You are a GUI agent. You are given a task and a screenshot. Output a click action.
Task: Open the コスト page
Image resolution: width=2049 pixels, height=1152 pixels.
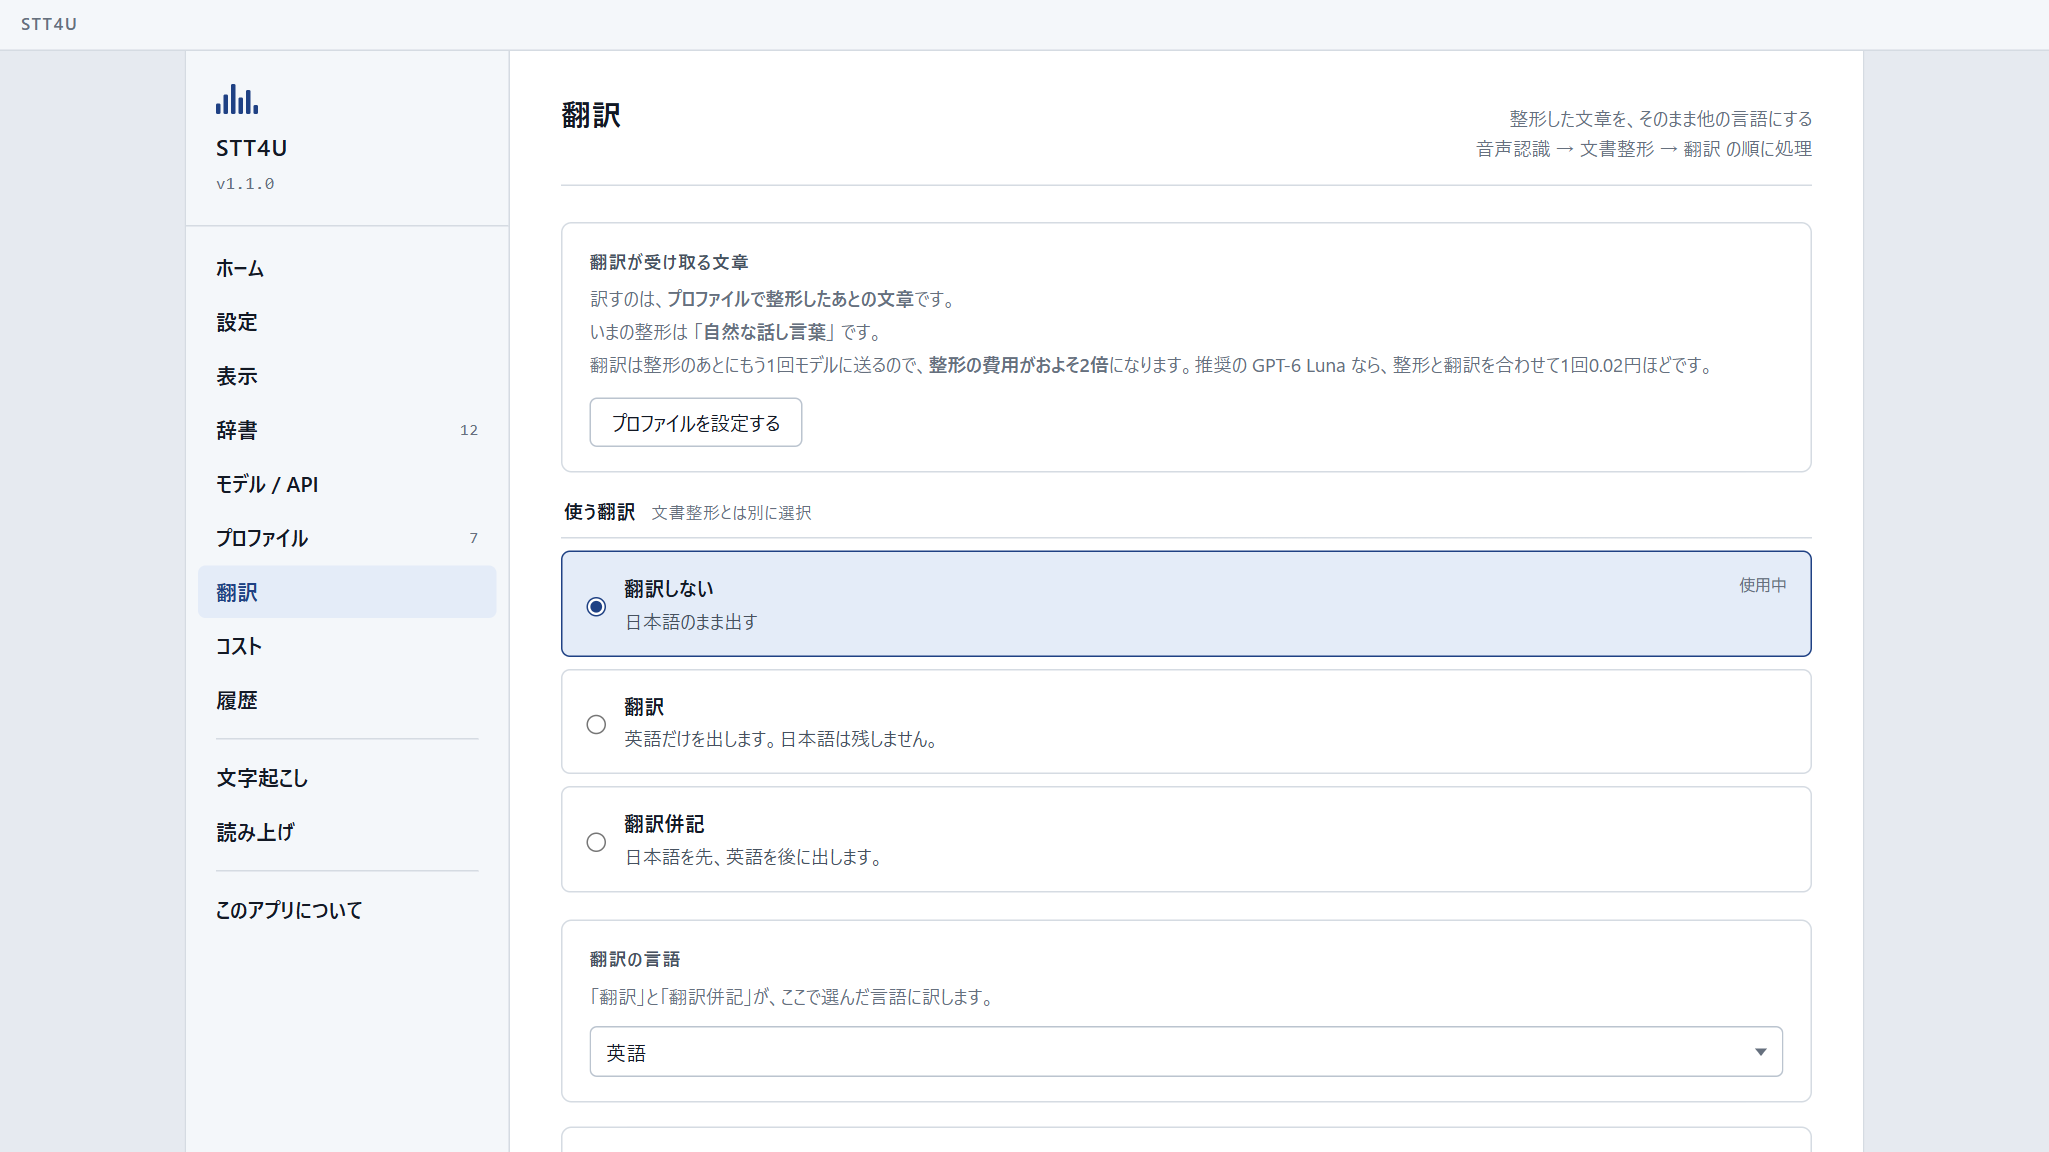click(x=347, y=646)
